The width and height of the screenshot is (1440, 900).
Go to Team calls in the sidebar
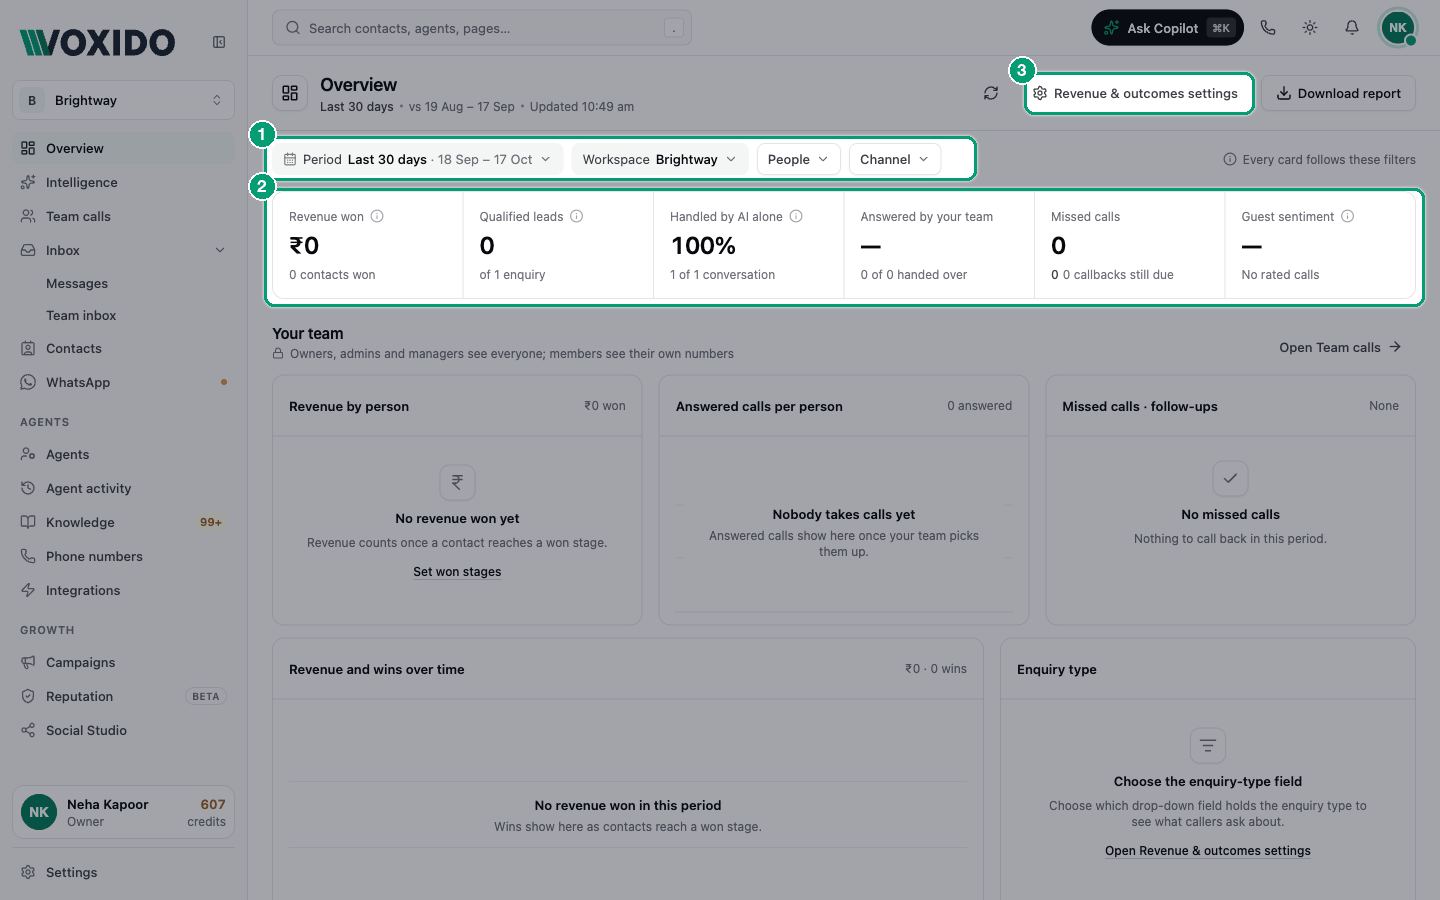[x=124, y=216]
